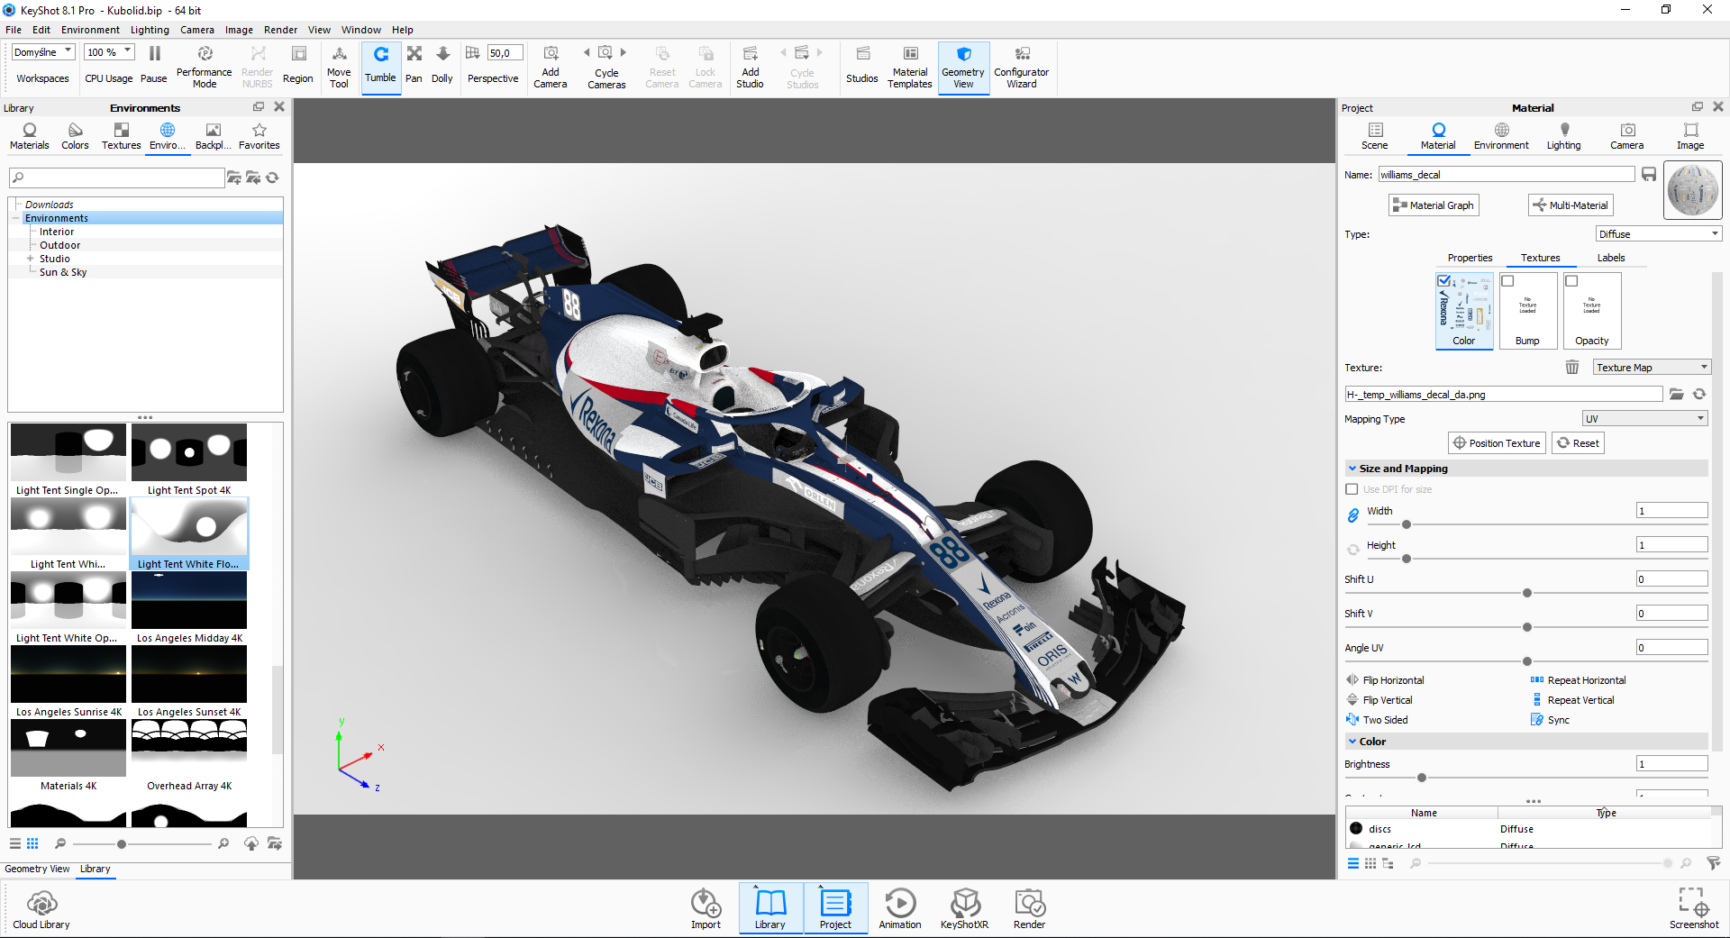1730x938 pixels.
Task: Click the texture Reset button
Action: click(1578, 443)
